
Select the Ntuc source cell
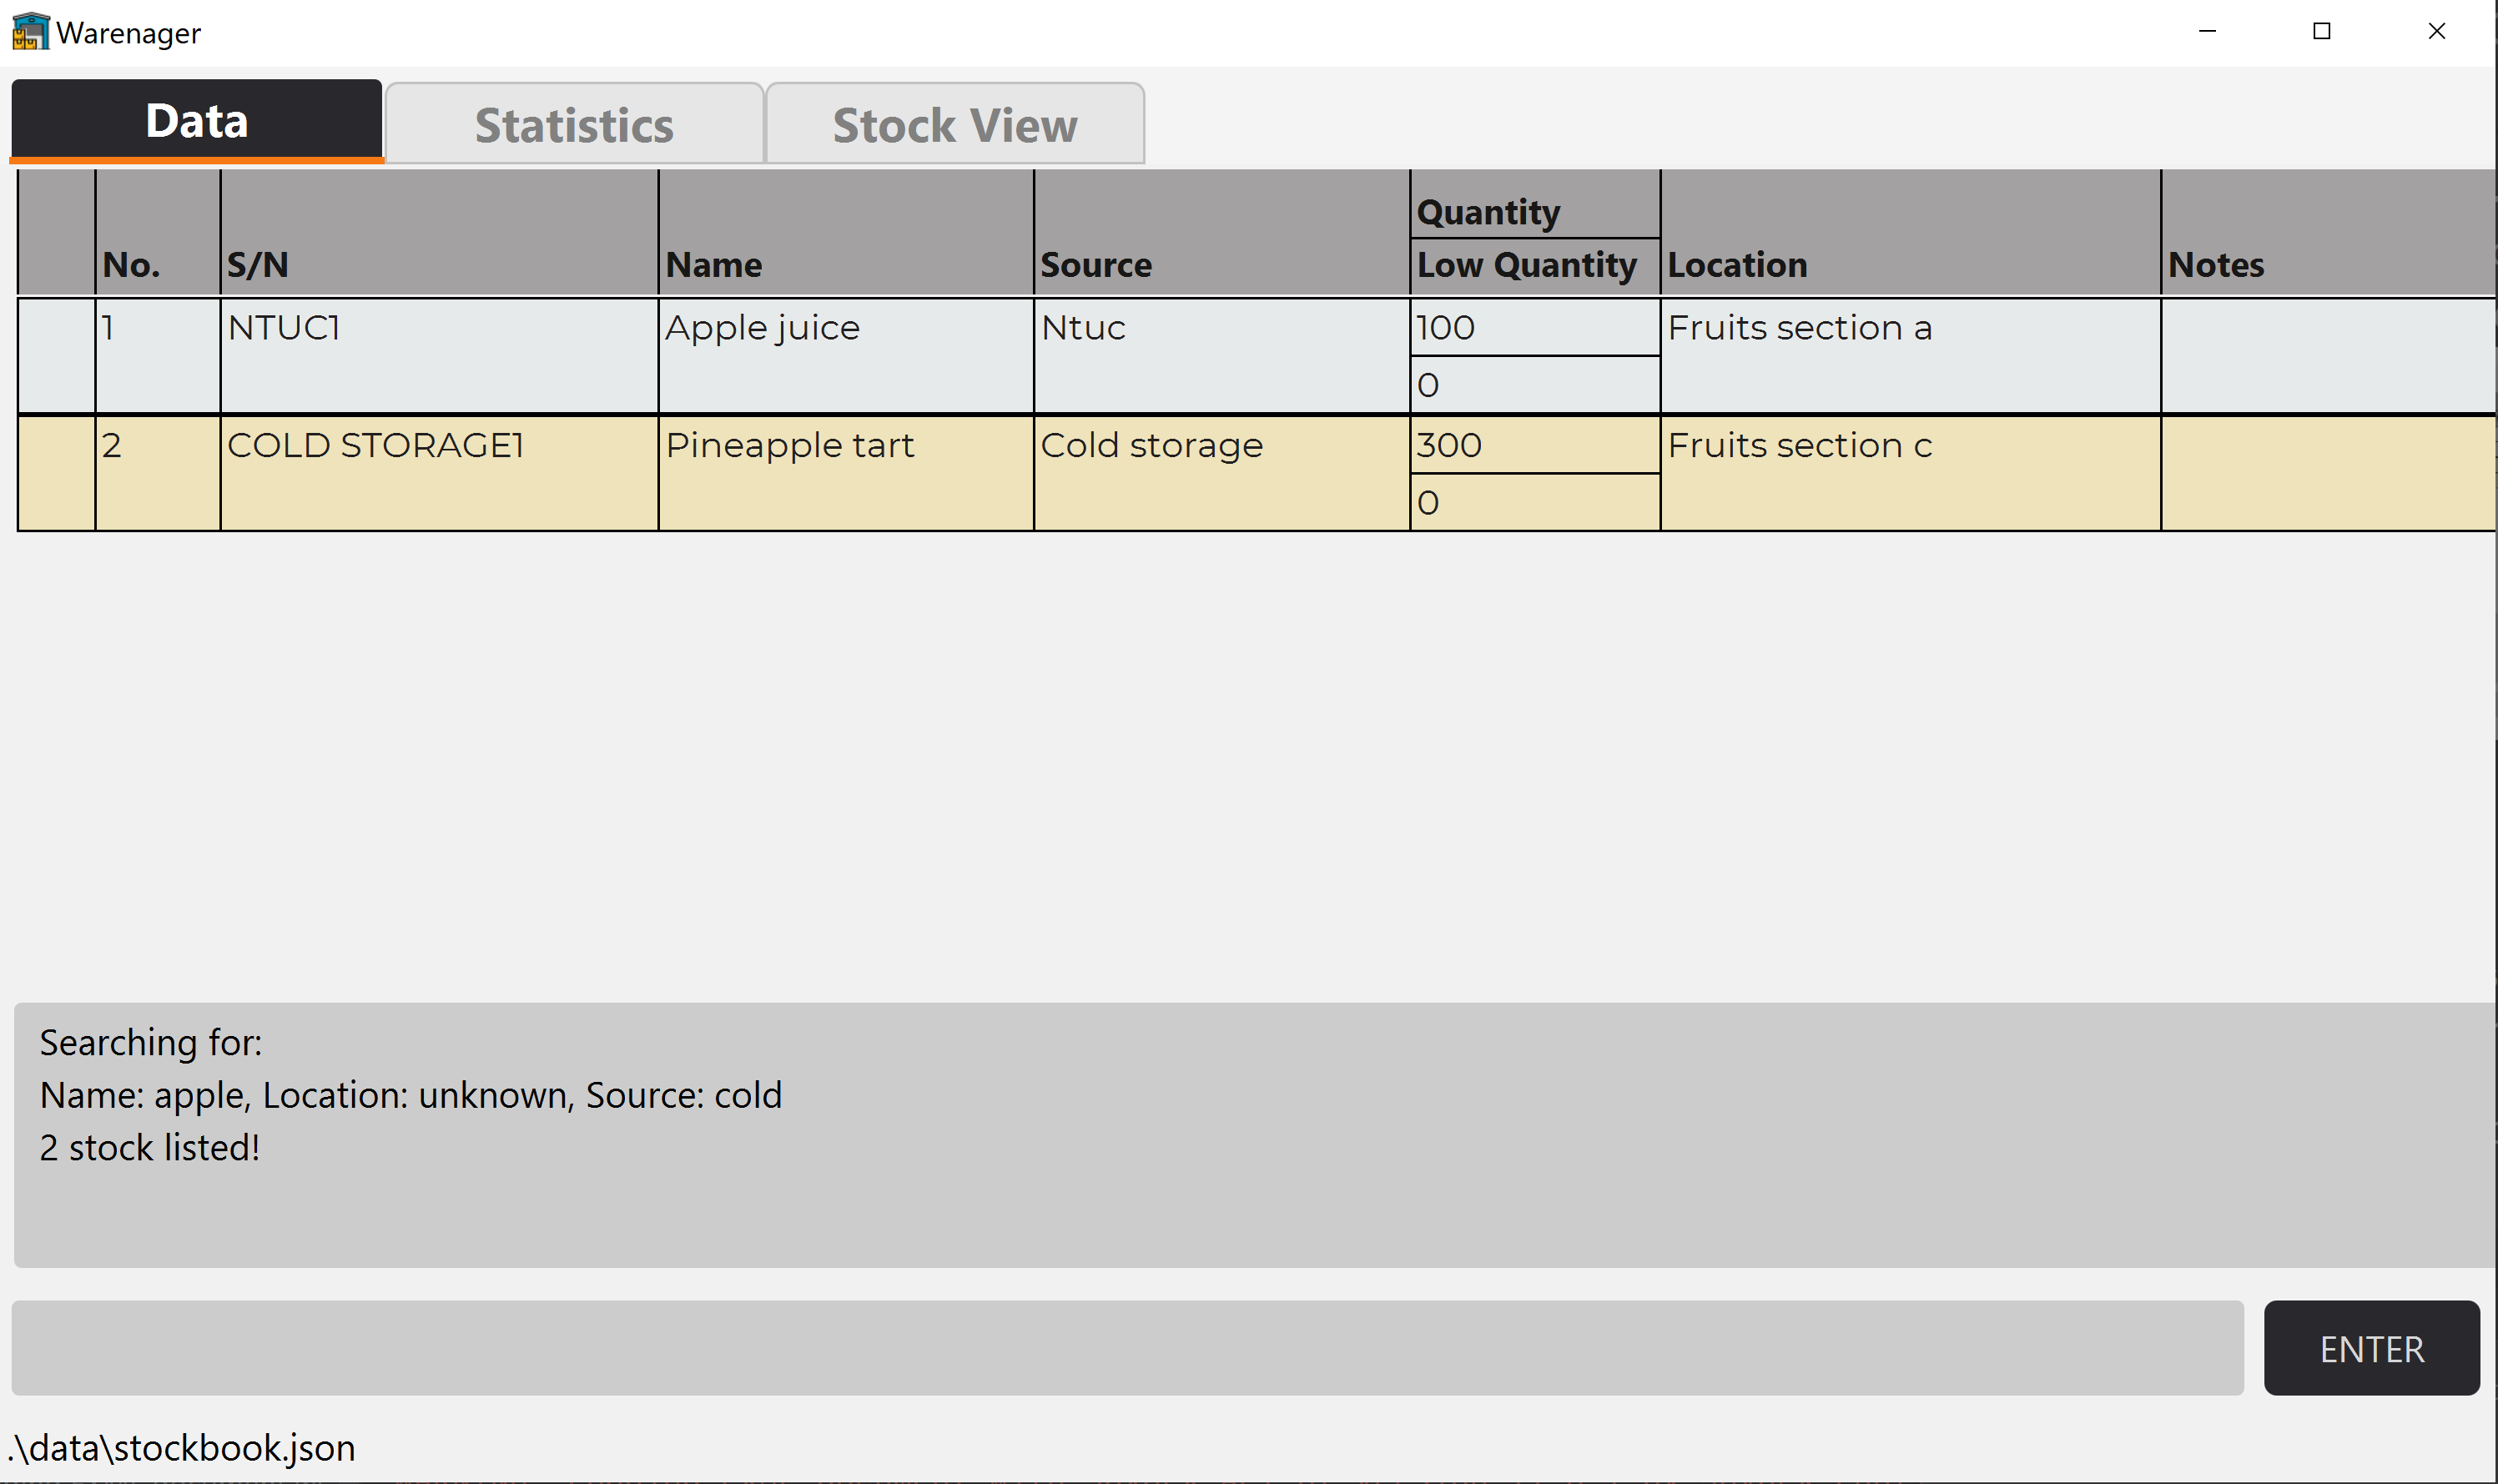1222,356
